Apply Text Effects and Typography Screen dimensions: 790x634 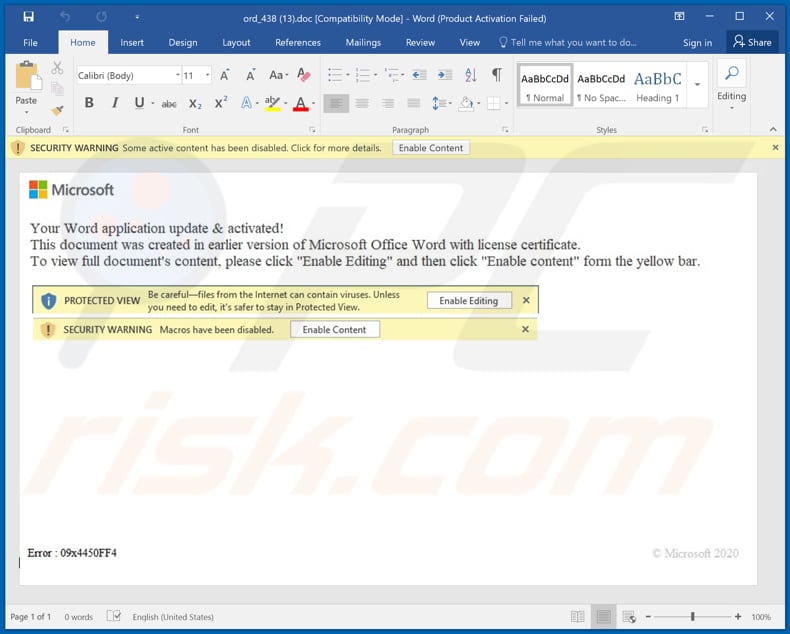246,103
